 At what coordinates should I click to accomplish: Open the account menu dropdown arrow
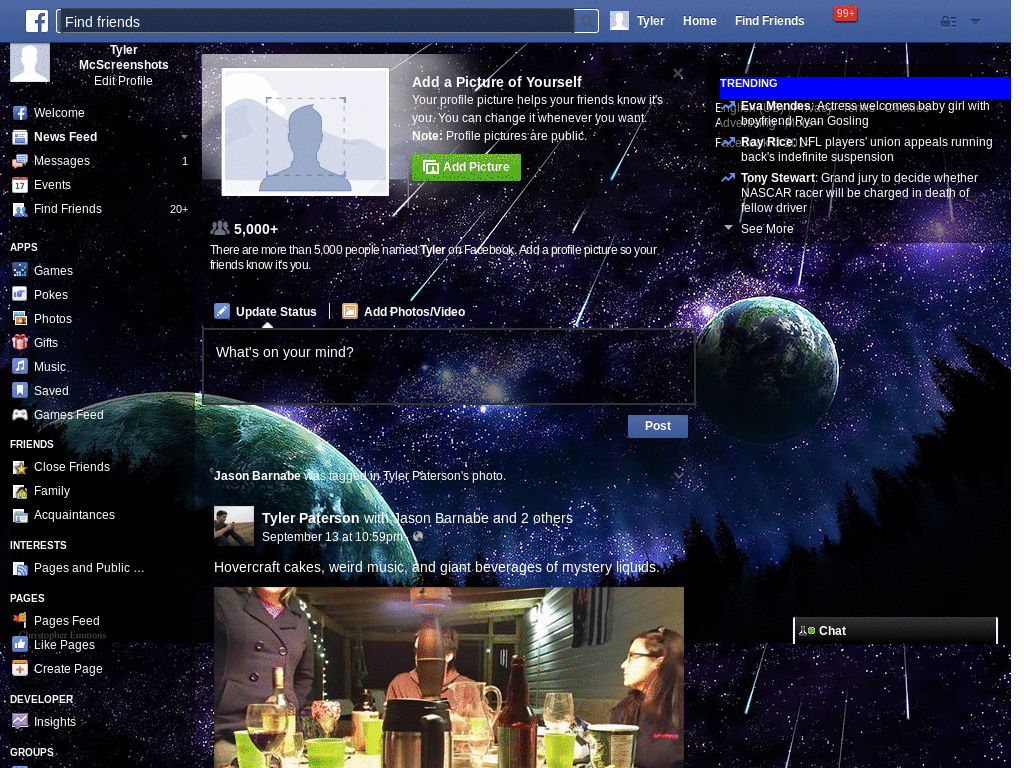(975, 22)
